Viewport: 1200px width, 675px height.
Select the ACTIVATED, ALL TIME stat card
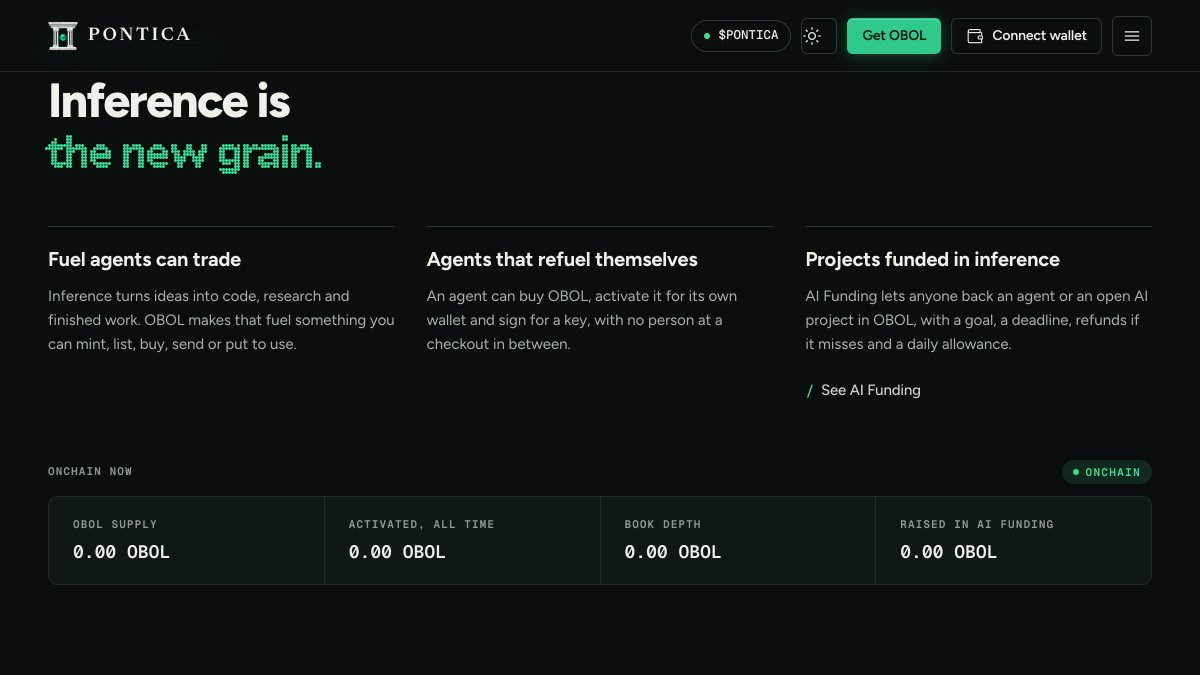(462, 541)
